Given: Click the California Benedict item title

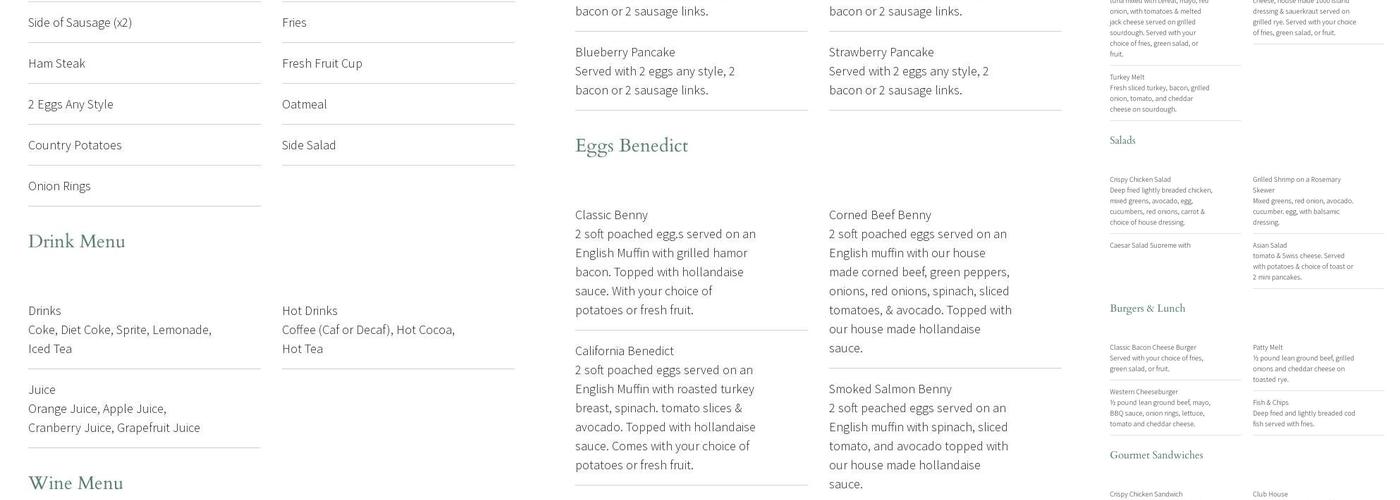Looking at the screenshot, I should [624, 351].
